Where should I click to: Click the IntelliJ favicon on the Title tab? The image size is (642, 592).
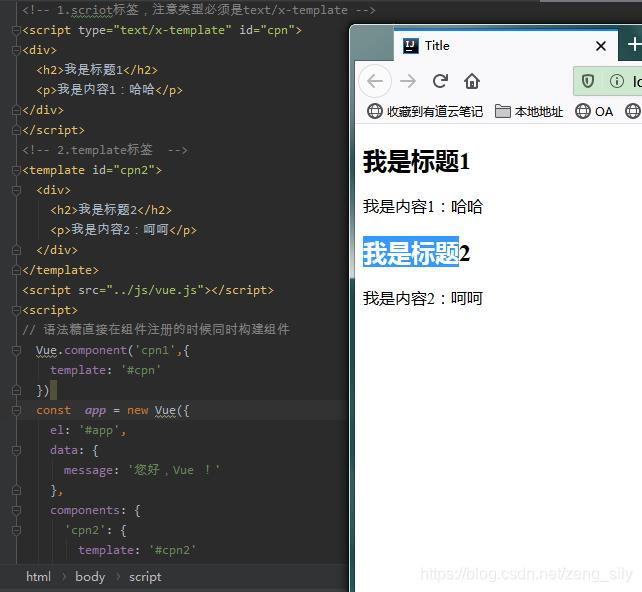(x=411, y=45)
